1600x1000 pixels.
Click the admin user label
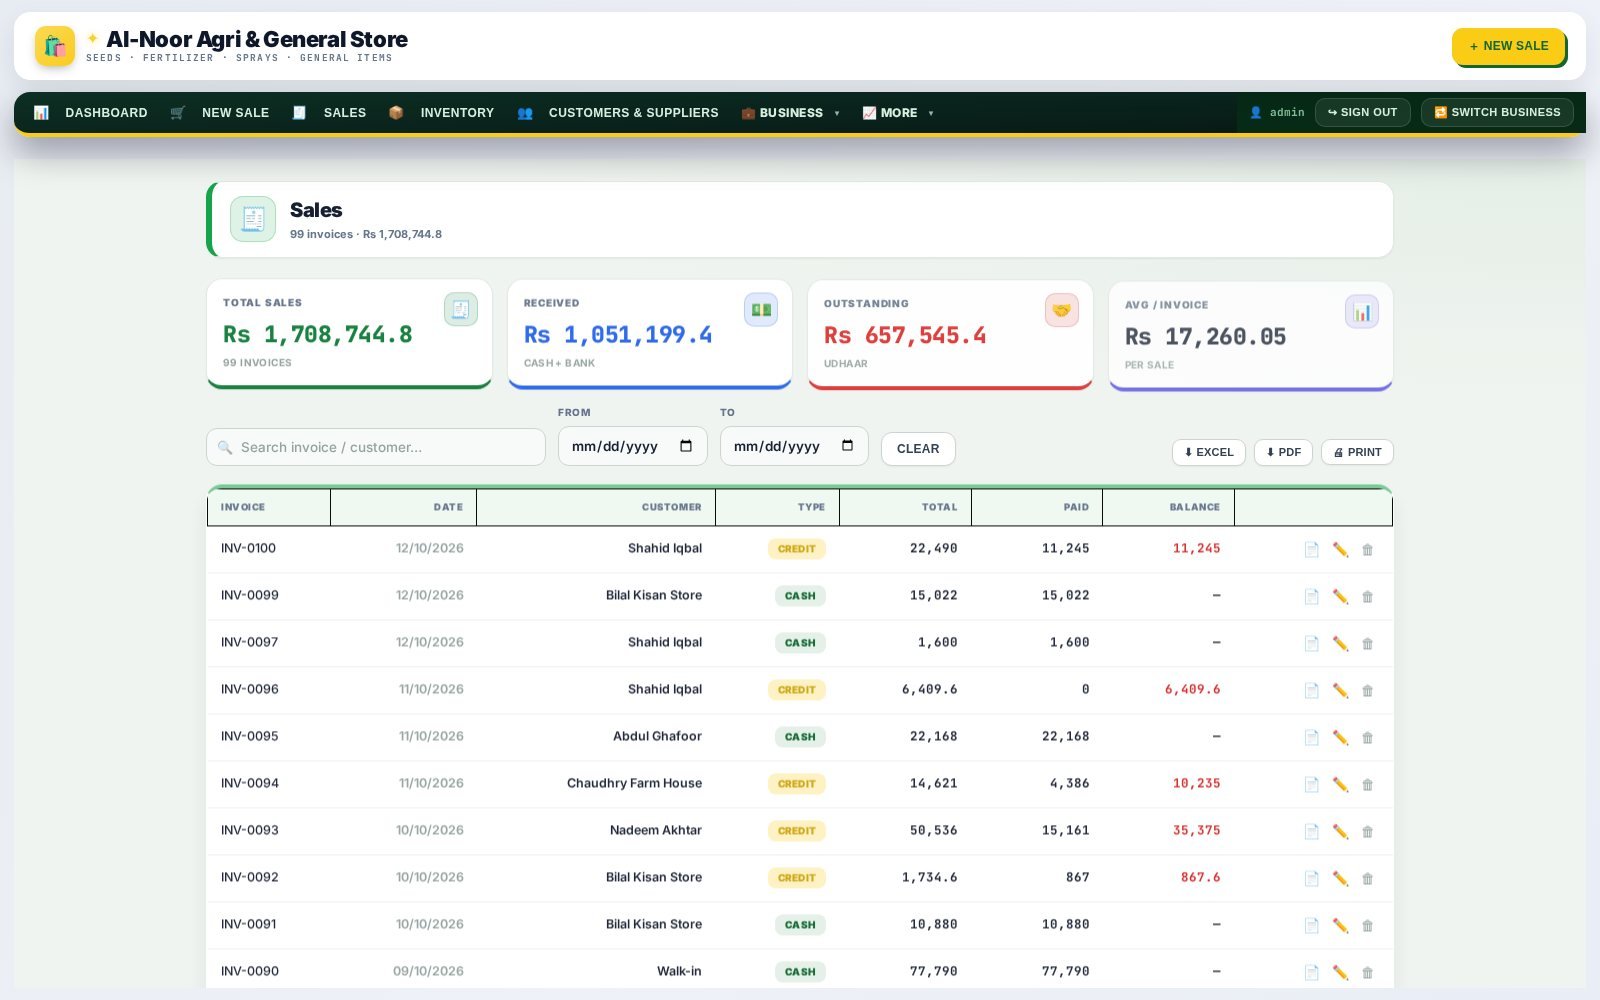tap(1277, 113)
